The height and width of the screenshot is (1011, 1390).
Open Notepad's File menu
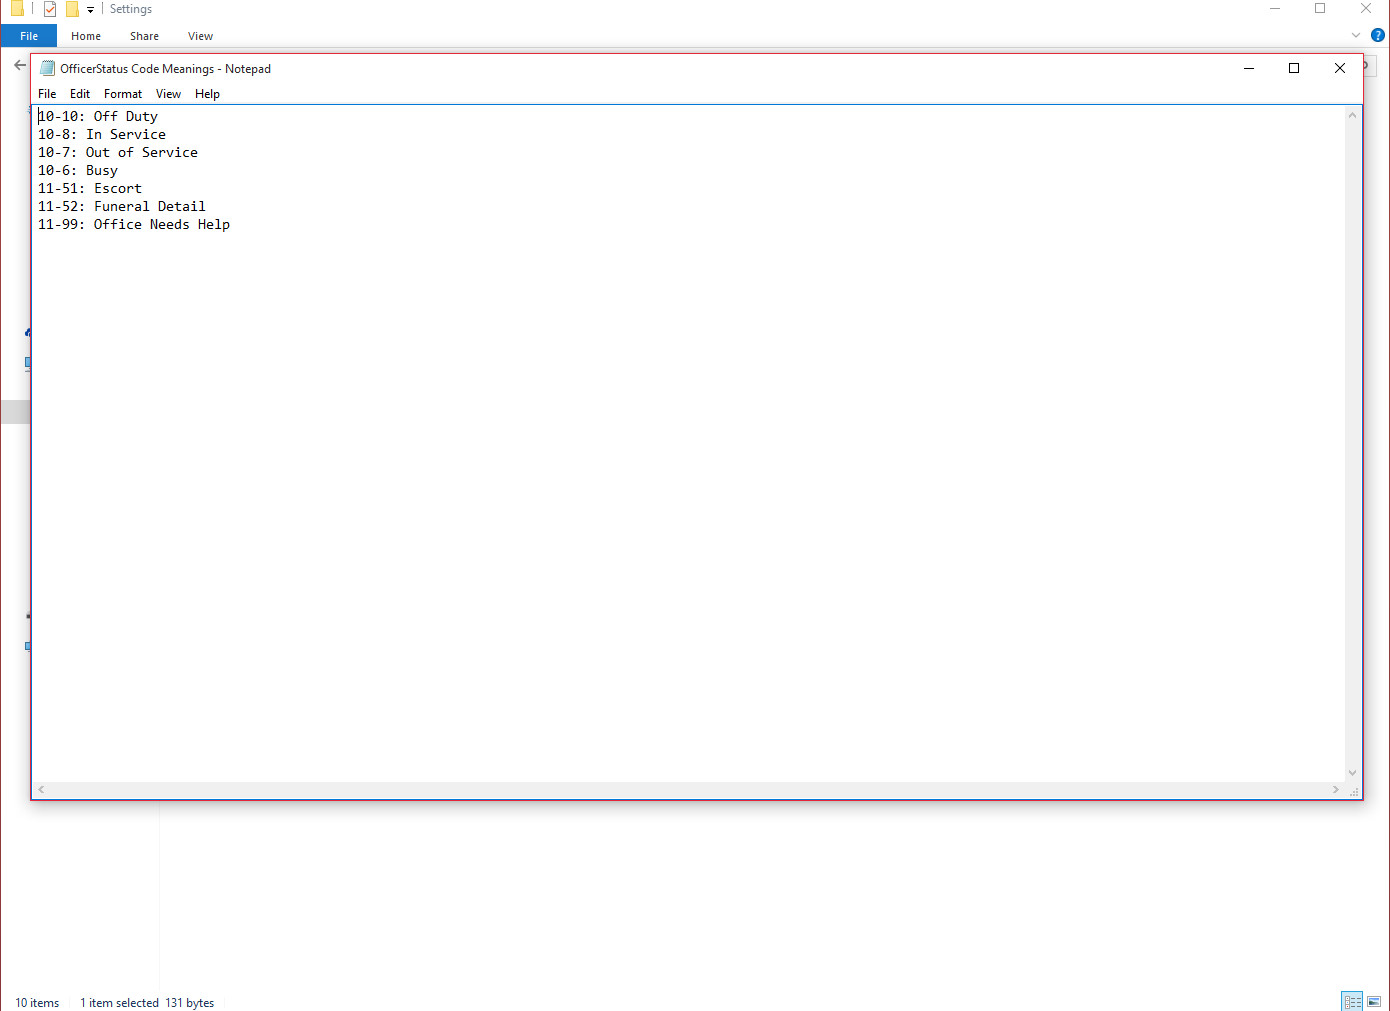click(x=47, y=94)
